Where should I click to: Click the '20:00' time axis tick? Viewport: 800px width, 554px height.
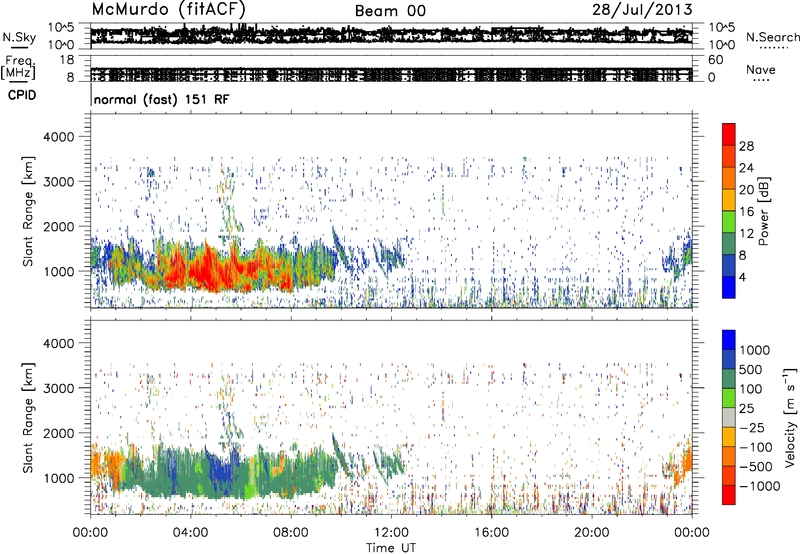[591, 533]
